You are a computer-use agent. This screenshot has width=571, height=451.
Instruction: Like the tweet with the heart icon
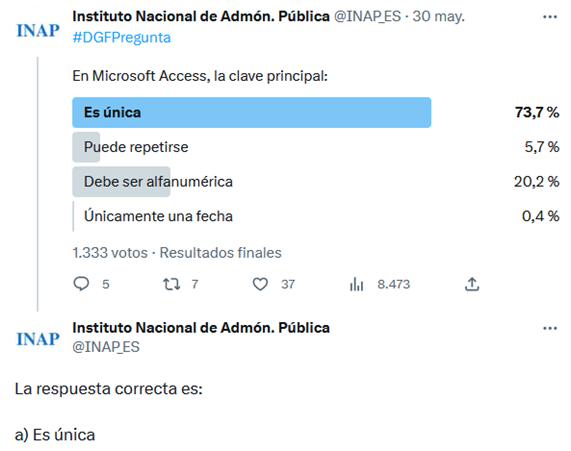pyautogui.click(x=260, y=284)
